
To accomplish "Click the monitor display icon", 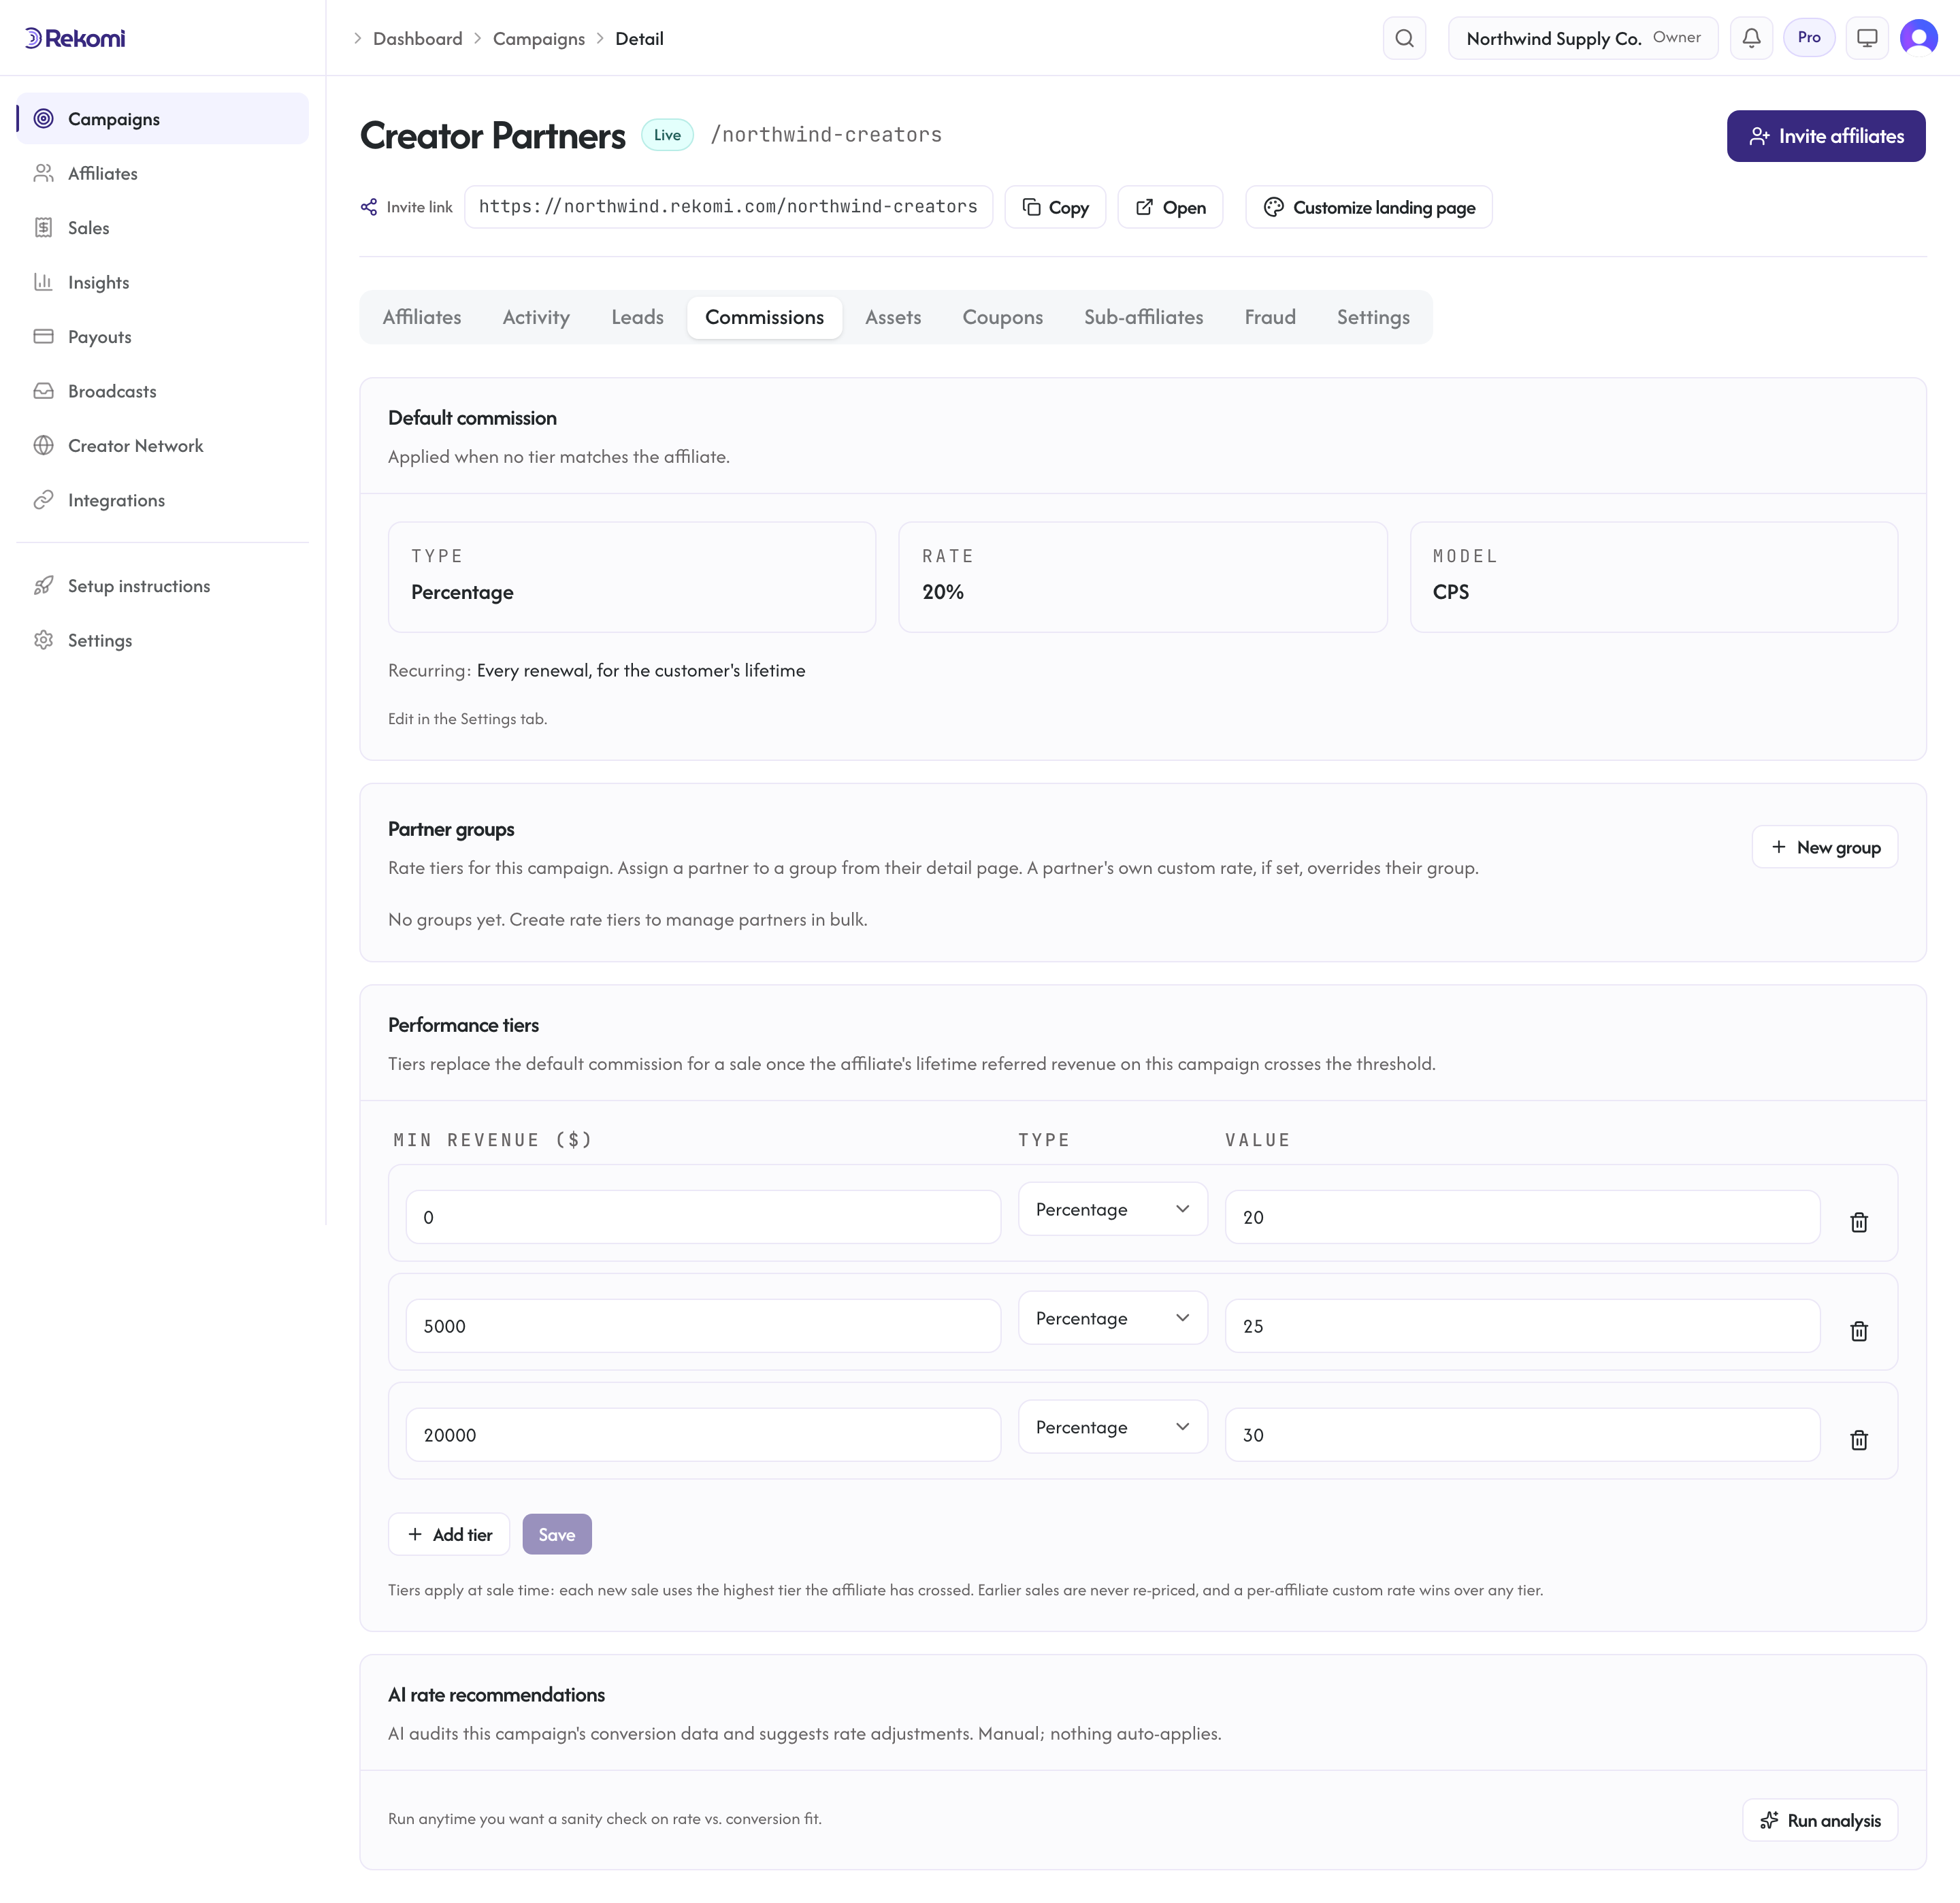I will tap(1866, 38).
